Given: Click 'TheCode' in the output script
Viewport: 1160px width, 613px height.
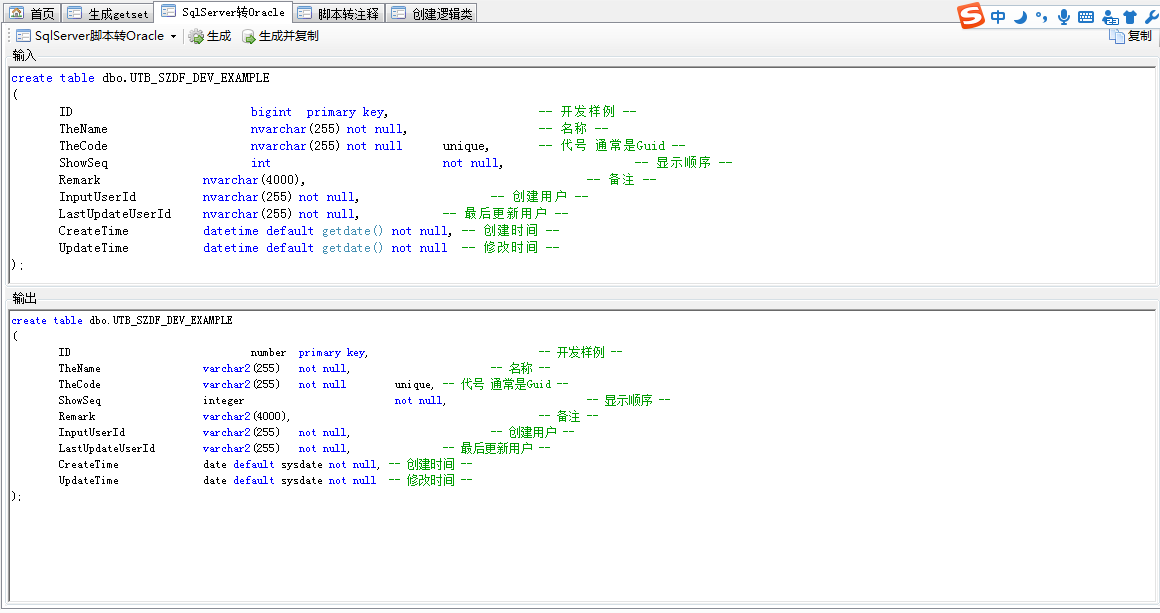Looking at the screenshot, I should coord(79,385).
